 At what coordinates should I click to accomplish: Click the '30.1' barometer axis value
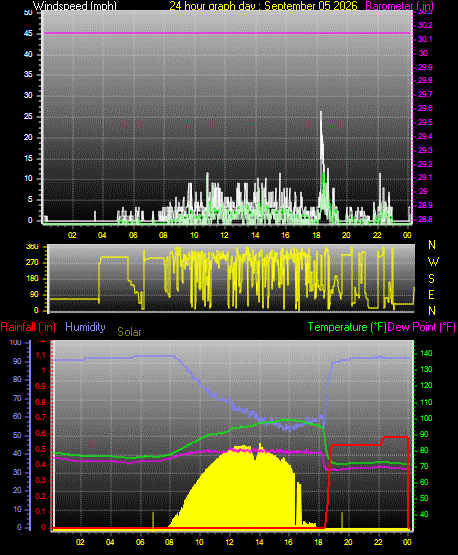coord(425,39)
